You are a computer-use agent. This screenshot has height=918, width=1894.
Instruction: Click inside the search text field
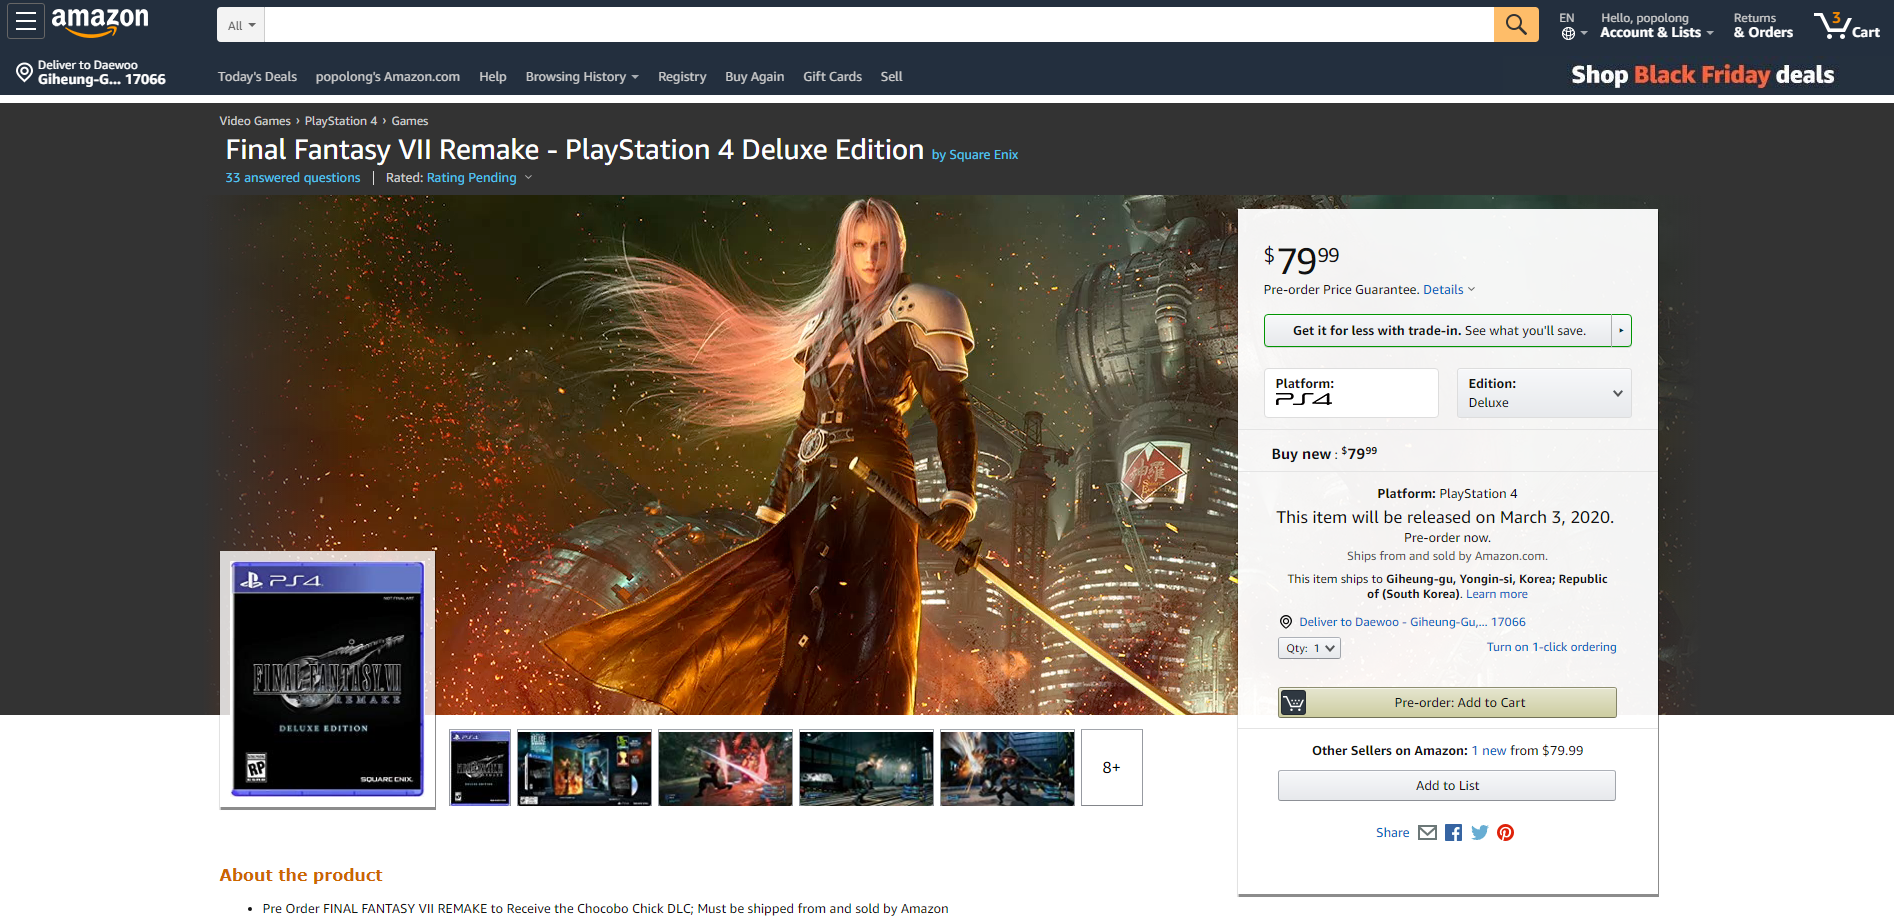click(879, 25)
